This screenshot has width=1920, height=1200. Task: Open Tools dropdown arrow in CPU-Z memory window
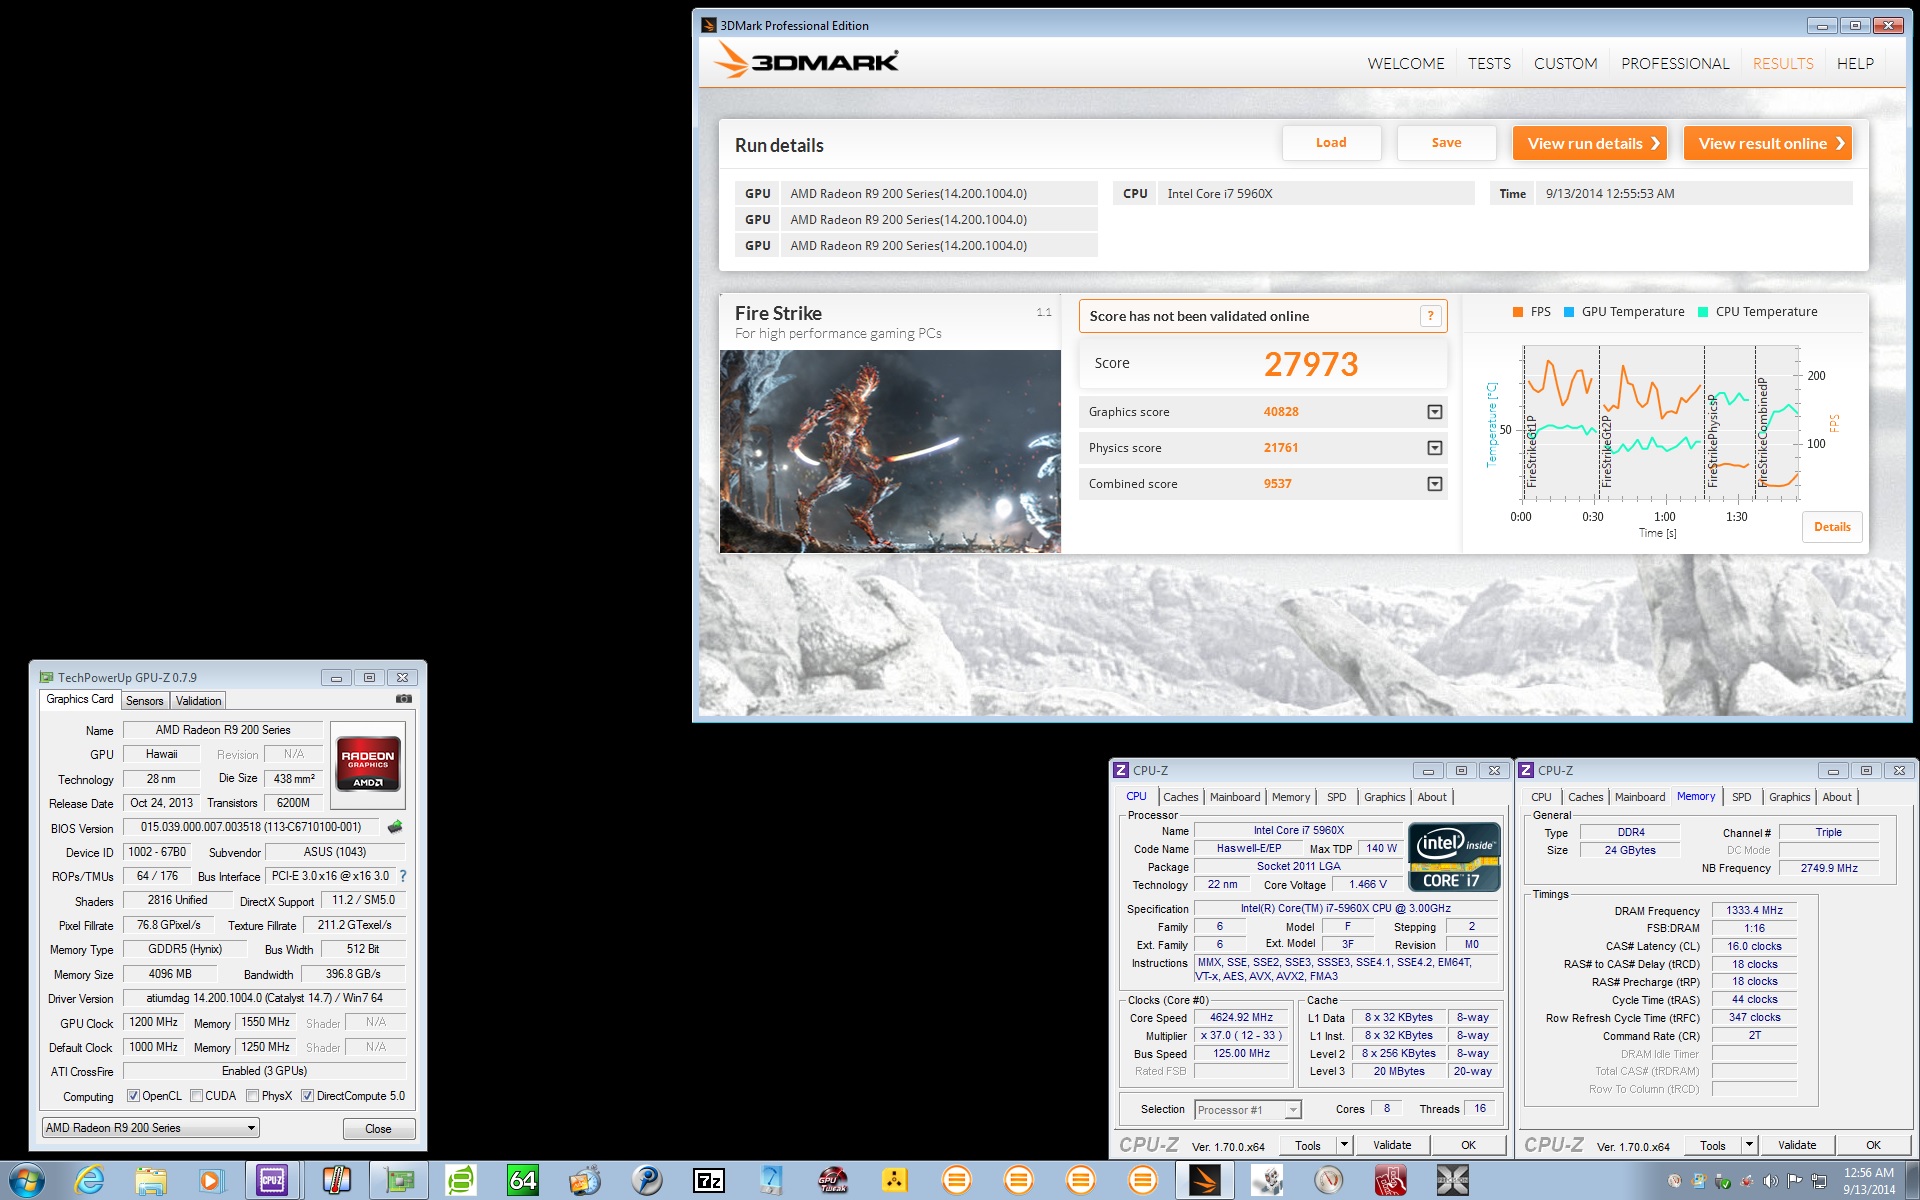click(1749, 1145)
